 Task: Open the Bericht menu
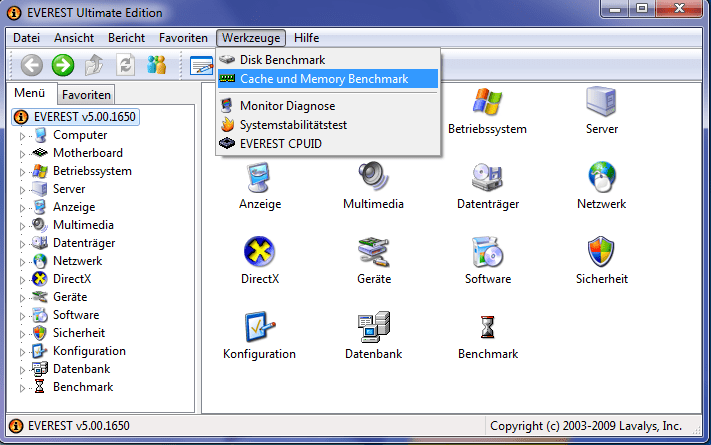pyautogui.click(x=127, y=38)
